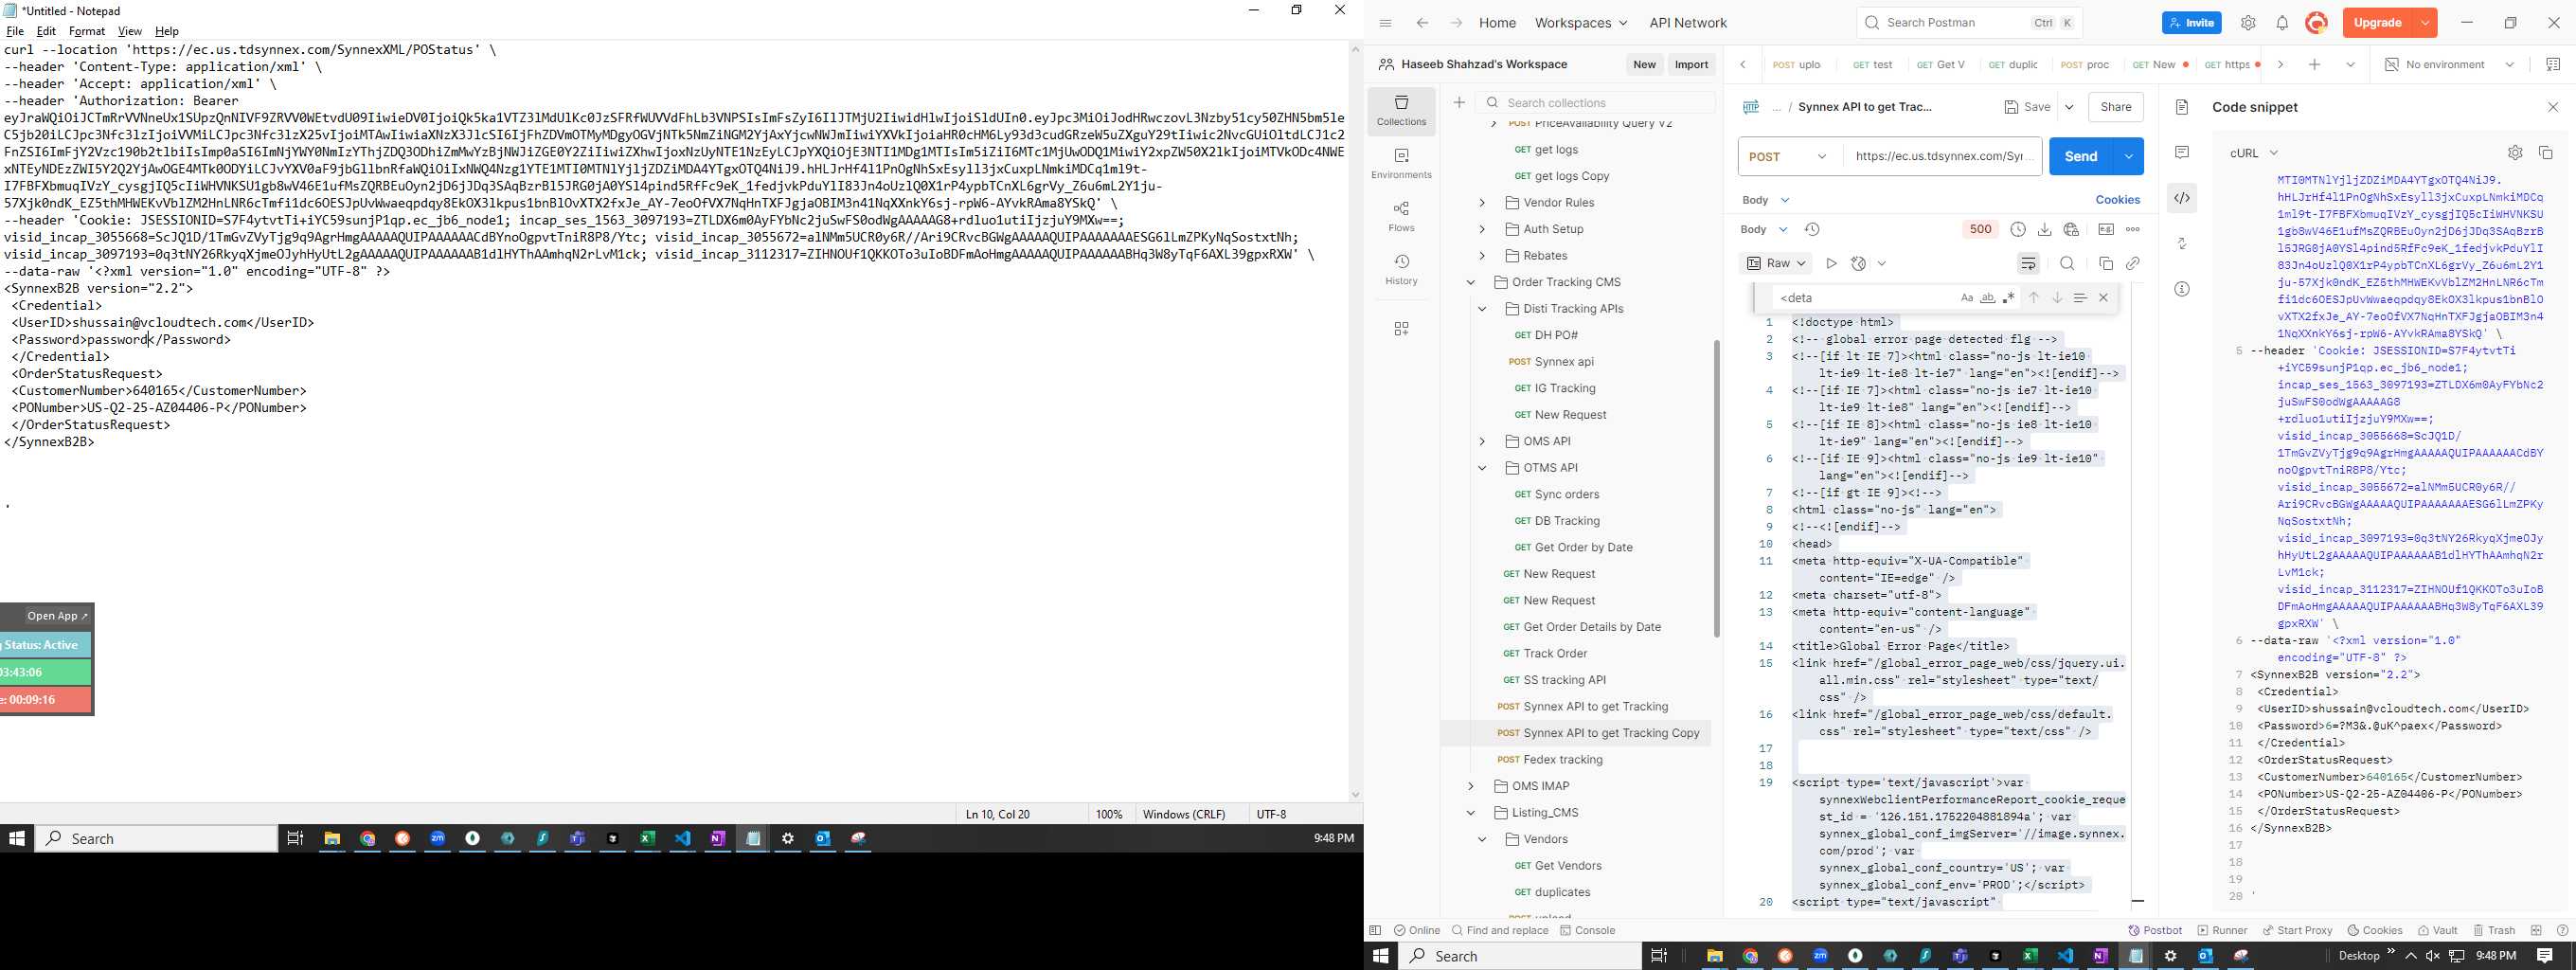Open Flows in the Postman sidebar
Screen dimensions: 2576x970
click(1401, 217)
